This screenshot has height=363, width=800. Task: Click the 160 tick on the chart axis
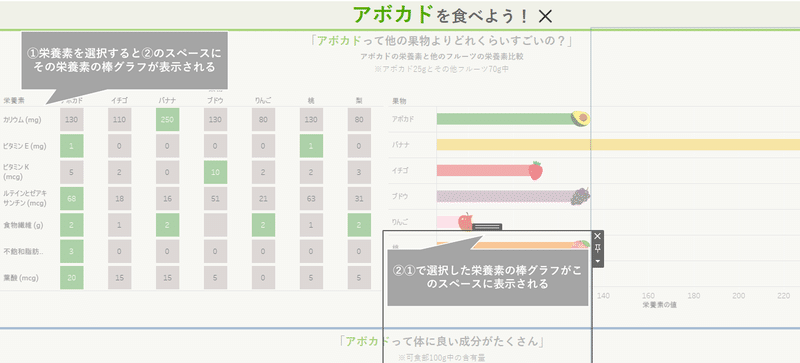[x=648, y=296]
